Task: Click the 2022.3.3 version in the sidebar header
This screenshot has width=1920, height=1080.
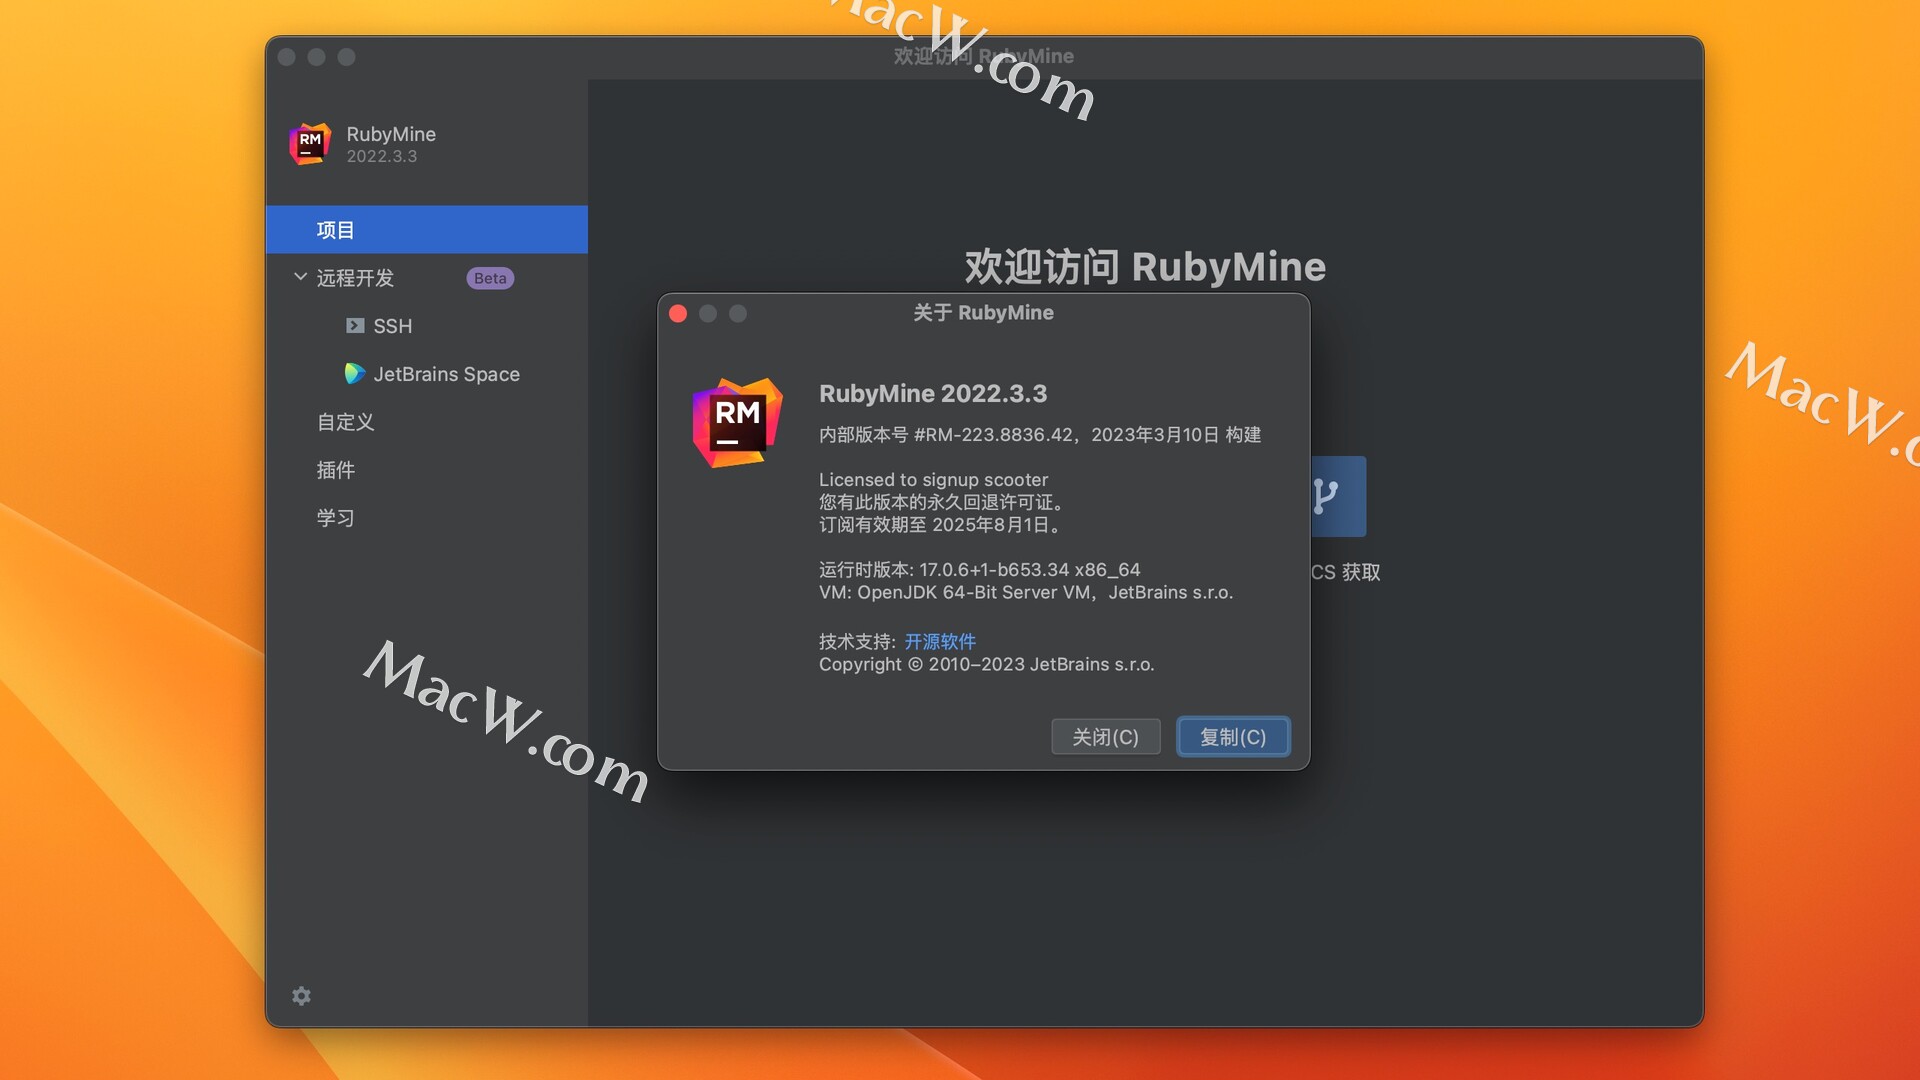Action: pyautogui.click(x=382, y=157)
